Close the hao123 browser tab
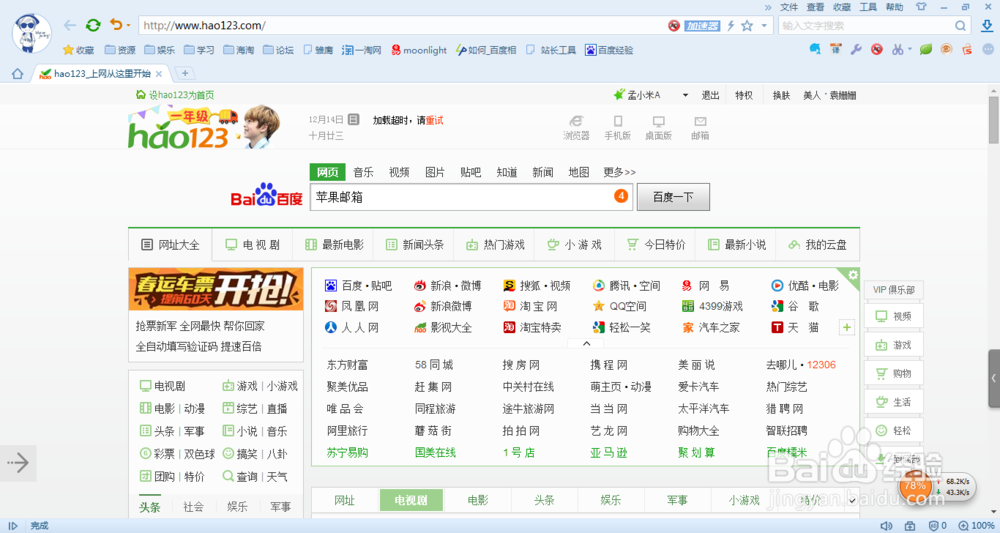Image resolution: width=1000 pixels, height=533 pixels. [x=159, y=74]
